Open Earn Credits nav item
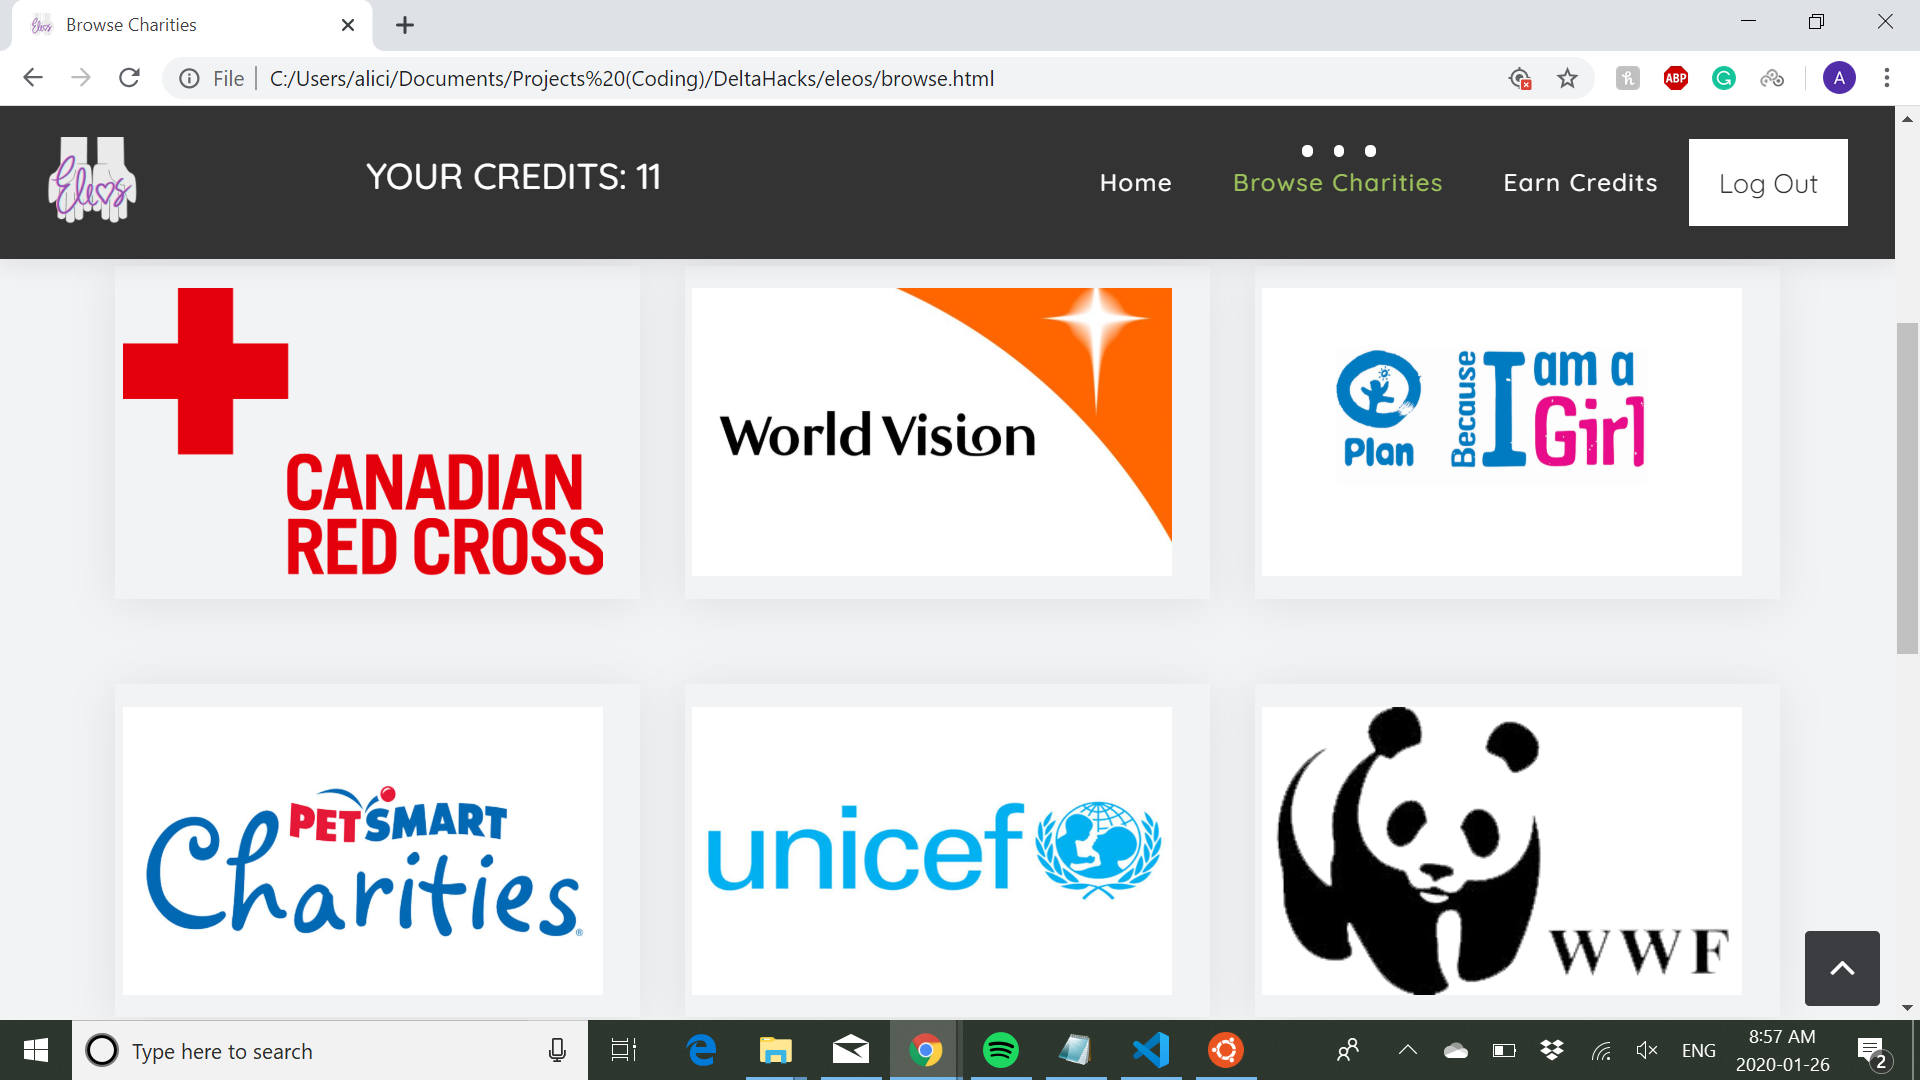Image resolution: width=1920 pixels, height=1080 pixels. coord(1580,183)
